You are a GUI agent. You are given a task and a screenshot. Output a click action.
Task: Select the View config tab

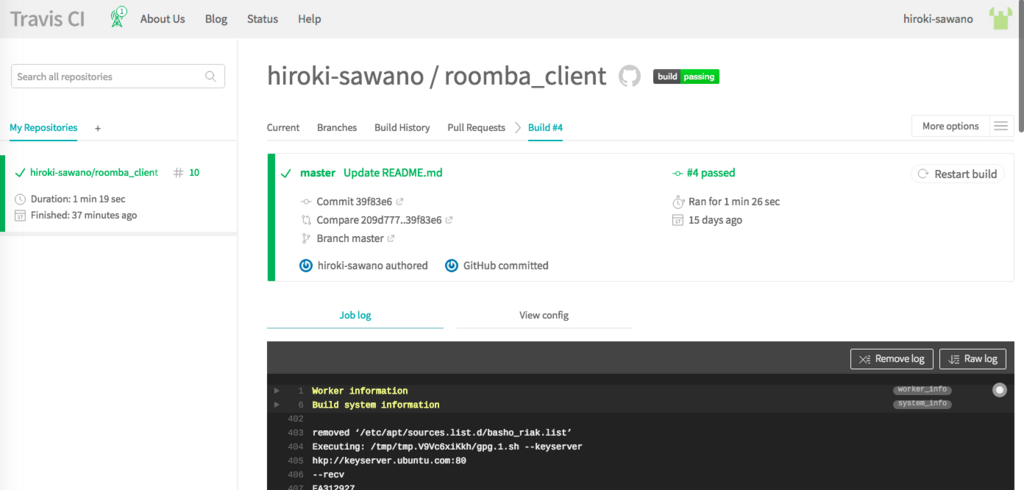coord(544,315)
